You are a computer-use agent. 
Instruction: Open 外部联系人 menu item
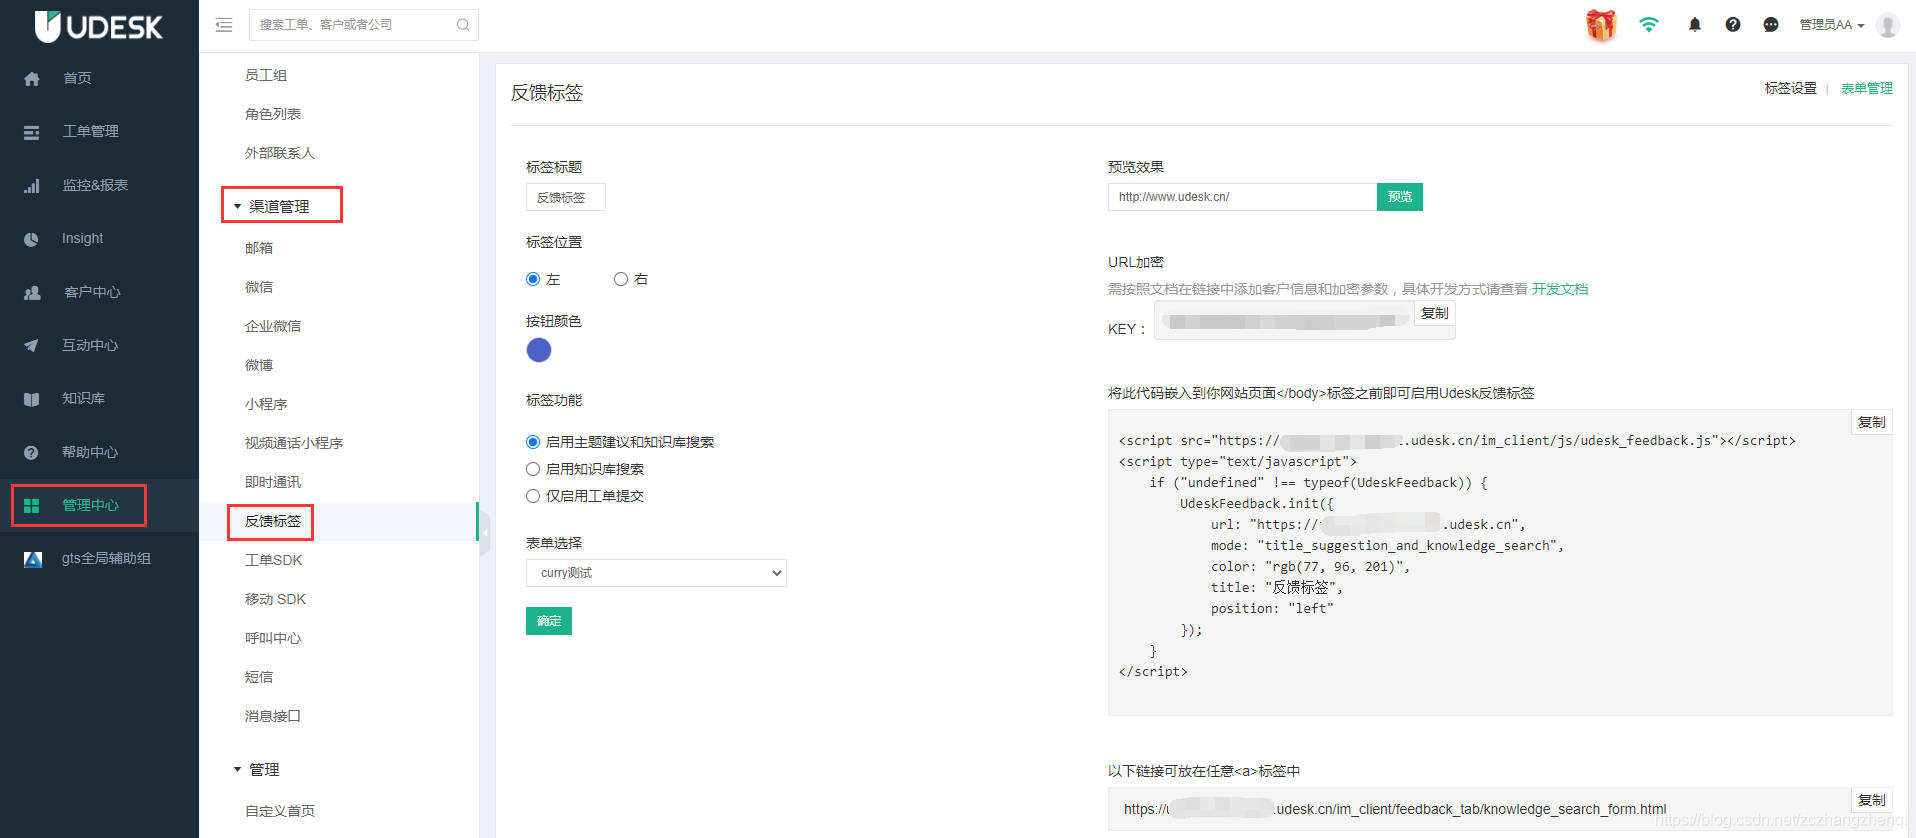(280, 153)
